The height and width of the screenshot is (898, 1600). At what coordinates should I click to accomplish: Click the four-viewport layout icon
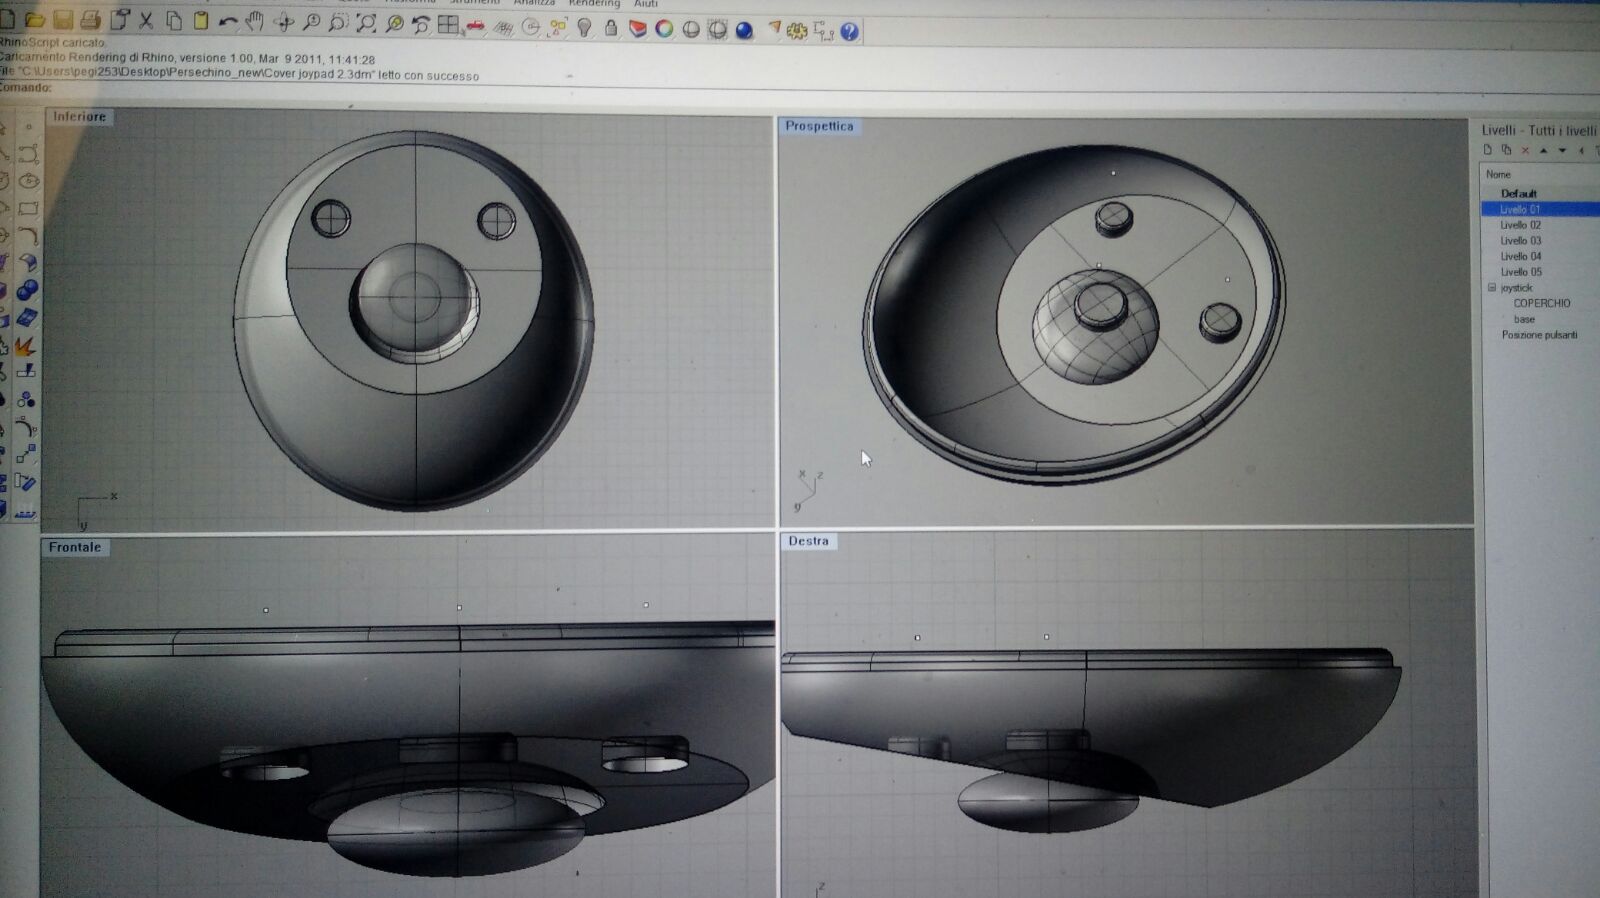(x=448, y=25)
